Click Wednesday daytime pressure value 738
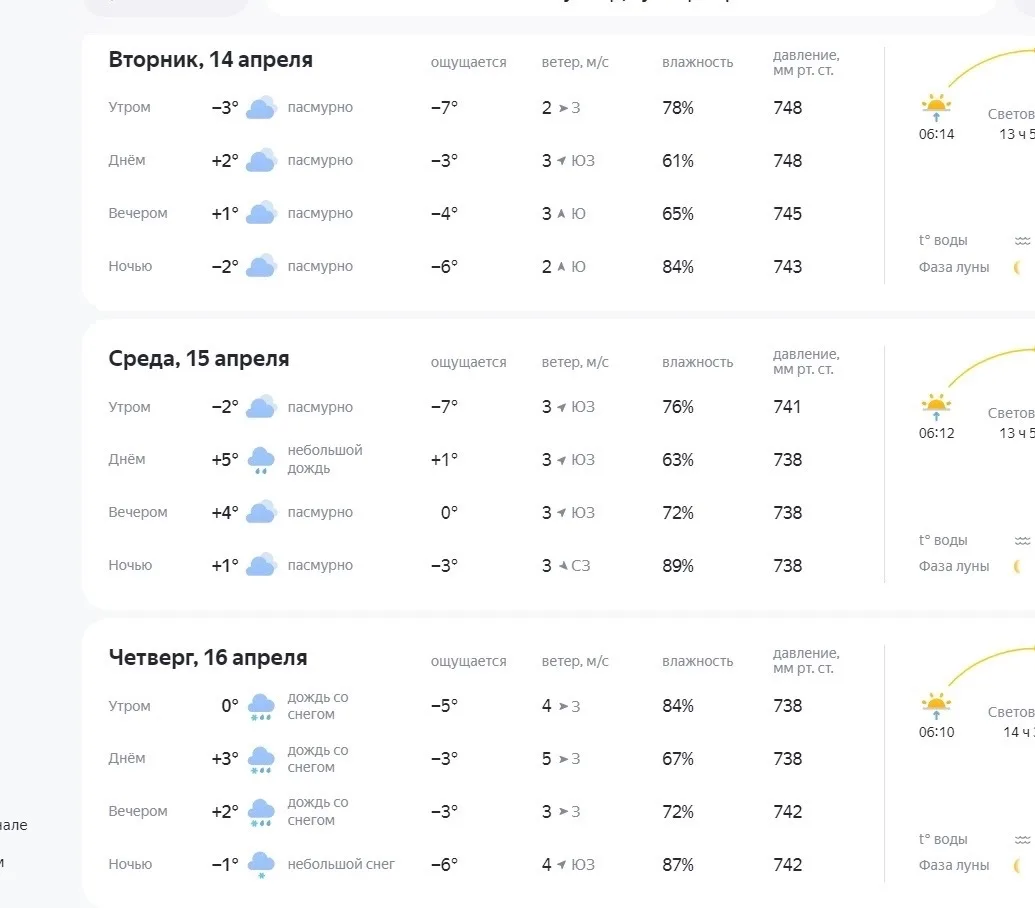This screenshot has height=908, width=1035. click(787, 460)
